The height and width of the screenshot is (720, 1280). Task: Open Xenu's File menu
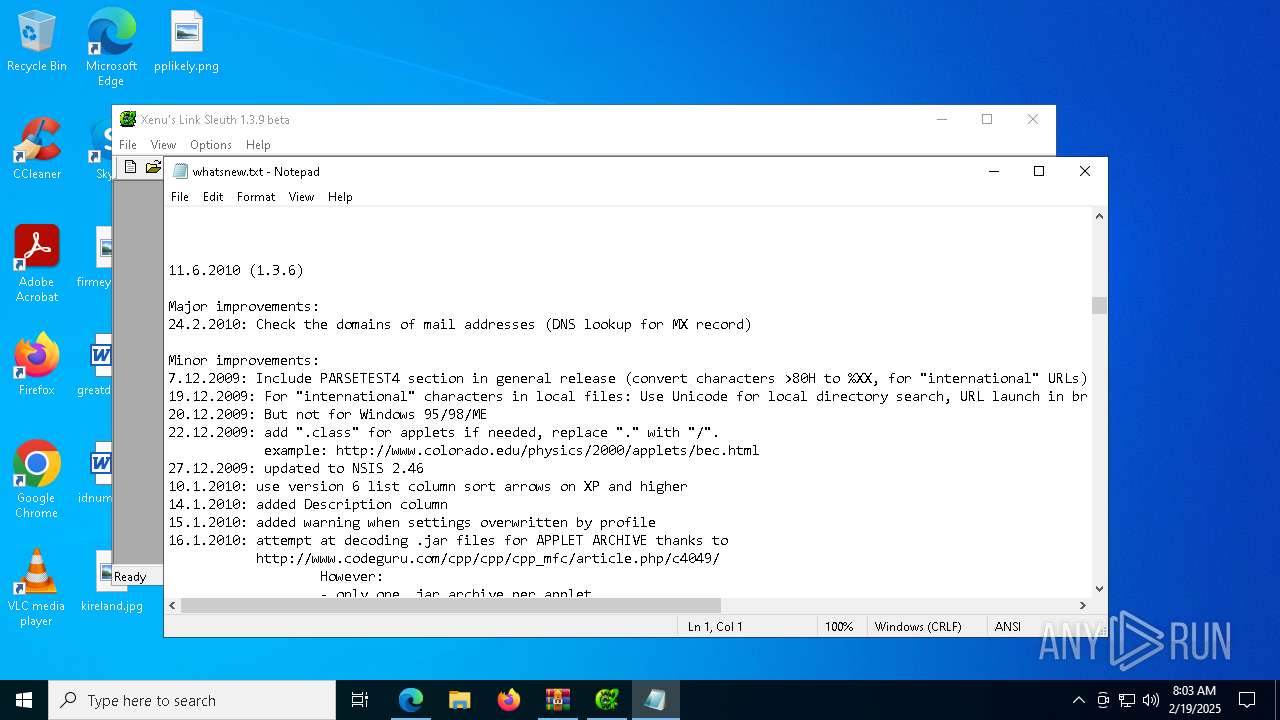(128, 145)
